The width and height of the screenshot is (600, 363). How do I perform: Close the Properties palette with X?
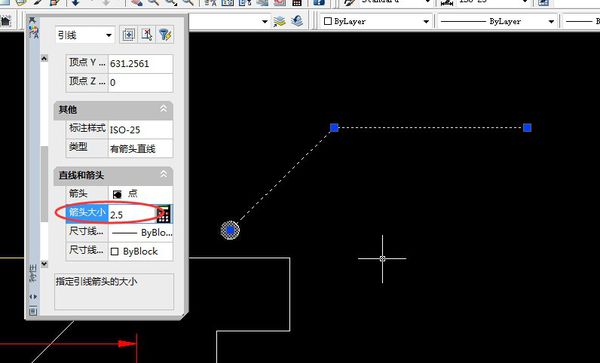click(32, 20)
